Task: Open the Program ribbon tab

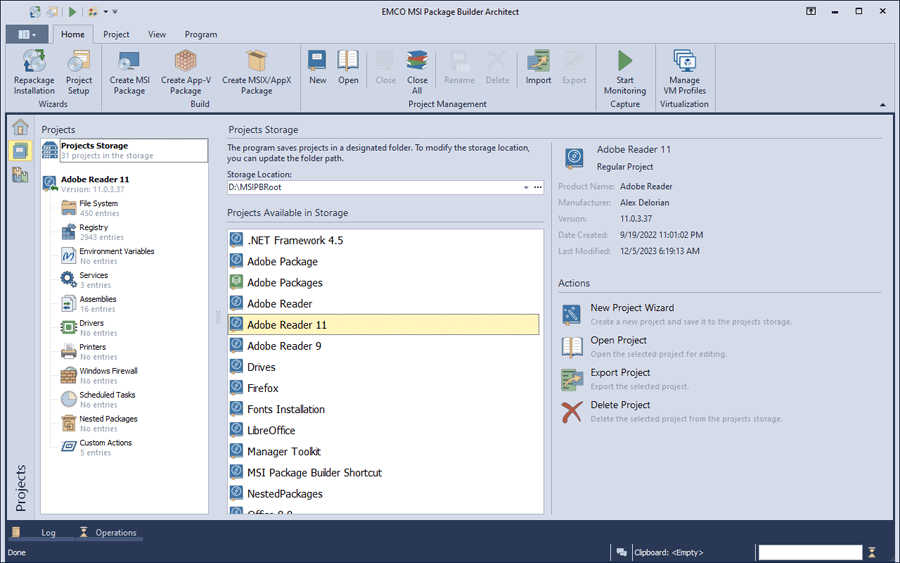Action: point(201,34)
